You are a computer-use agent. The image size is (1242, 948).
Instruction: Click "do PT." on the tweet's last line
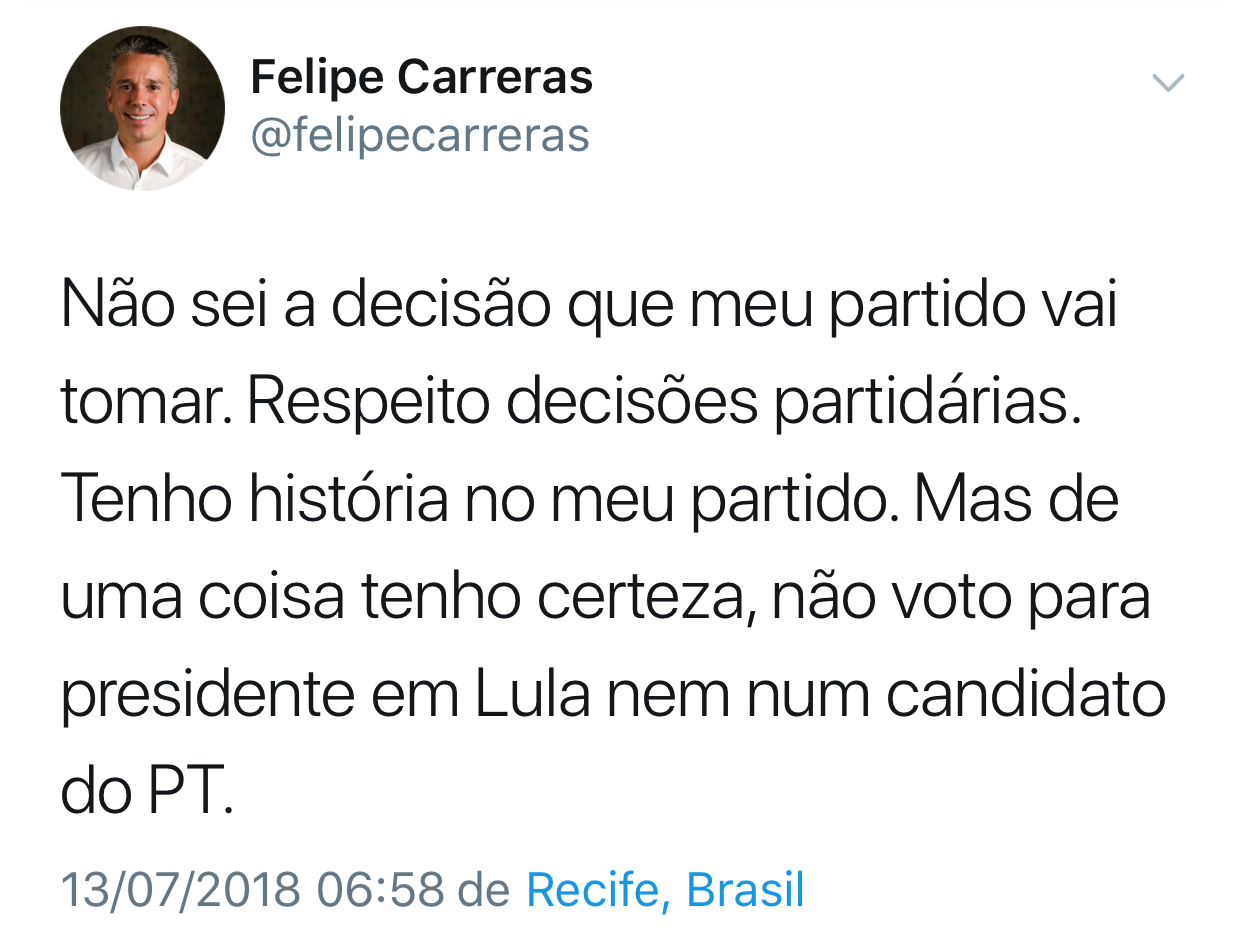147,792
